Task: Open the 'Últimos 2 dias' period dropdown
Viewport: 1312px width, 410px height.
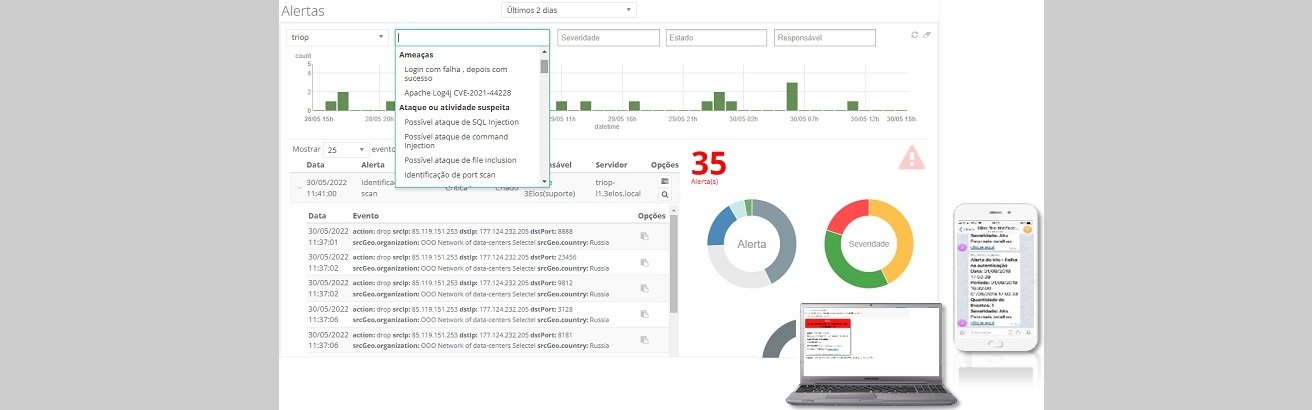Action: (568, 10)
